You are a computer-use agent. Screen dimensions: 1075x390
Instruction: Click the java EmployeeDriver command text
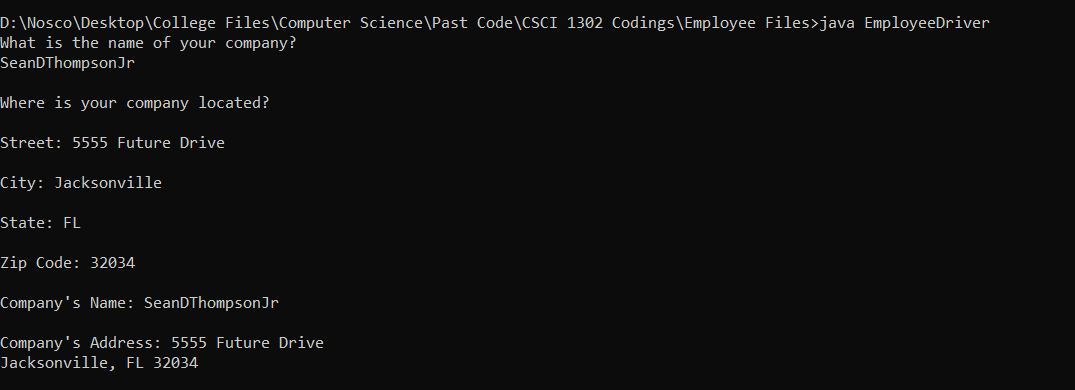tap(904, 23)
